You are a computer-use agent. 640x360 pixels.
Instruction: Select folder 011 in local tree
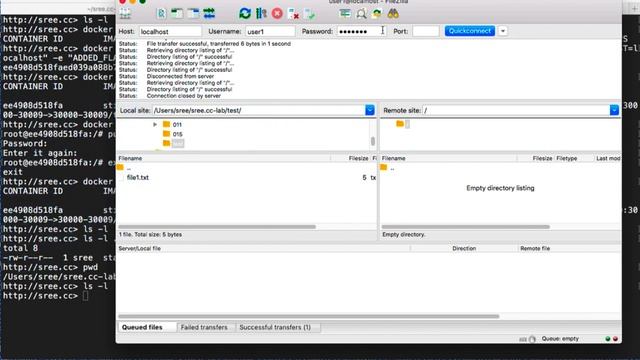point(177,124)
